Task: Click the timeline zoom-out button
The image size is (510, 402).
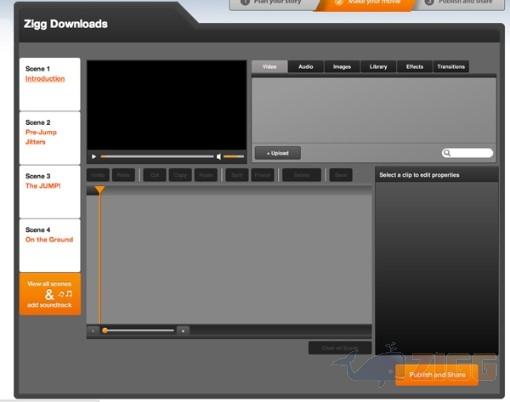Action: click(93, 331)
